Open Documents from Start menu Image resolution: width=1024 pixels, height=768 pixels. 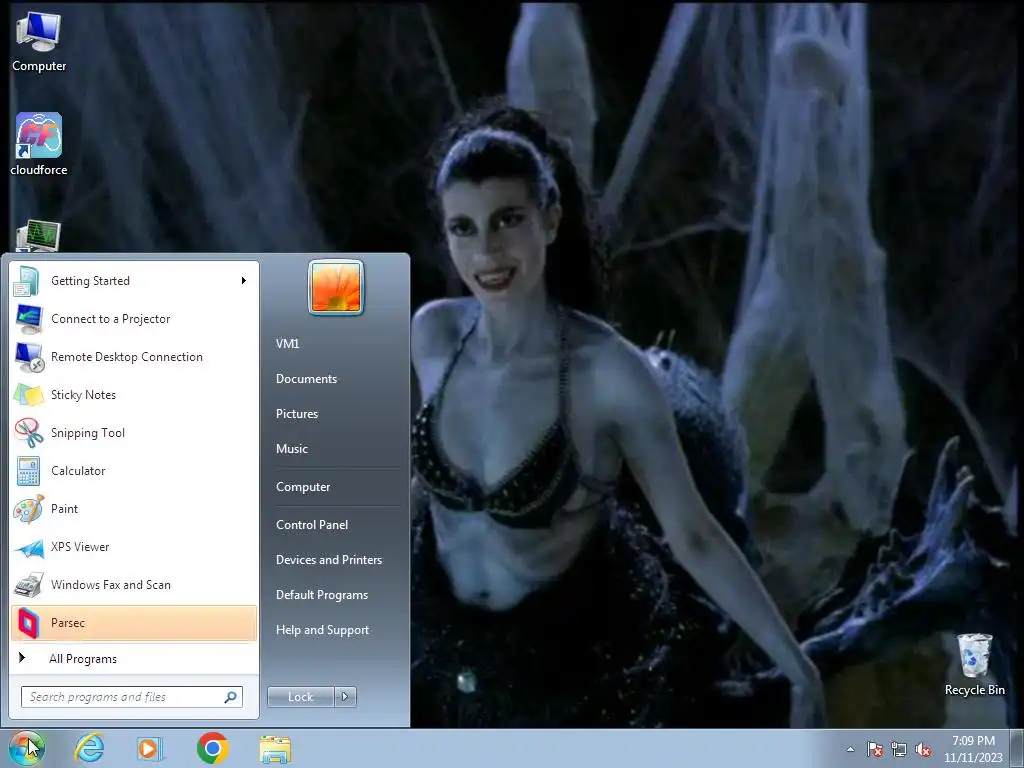tap(306, 379)
